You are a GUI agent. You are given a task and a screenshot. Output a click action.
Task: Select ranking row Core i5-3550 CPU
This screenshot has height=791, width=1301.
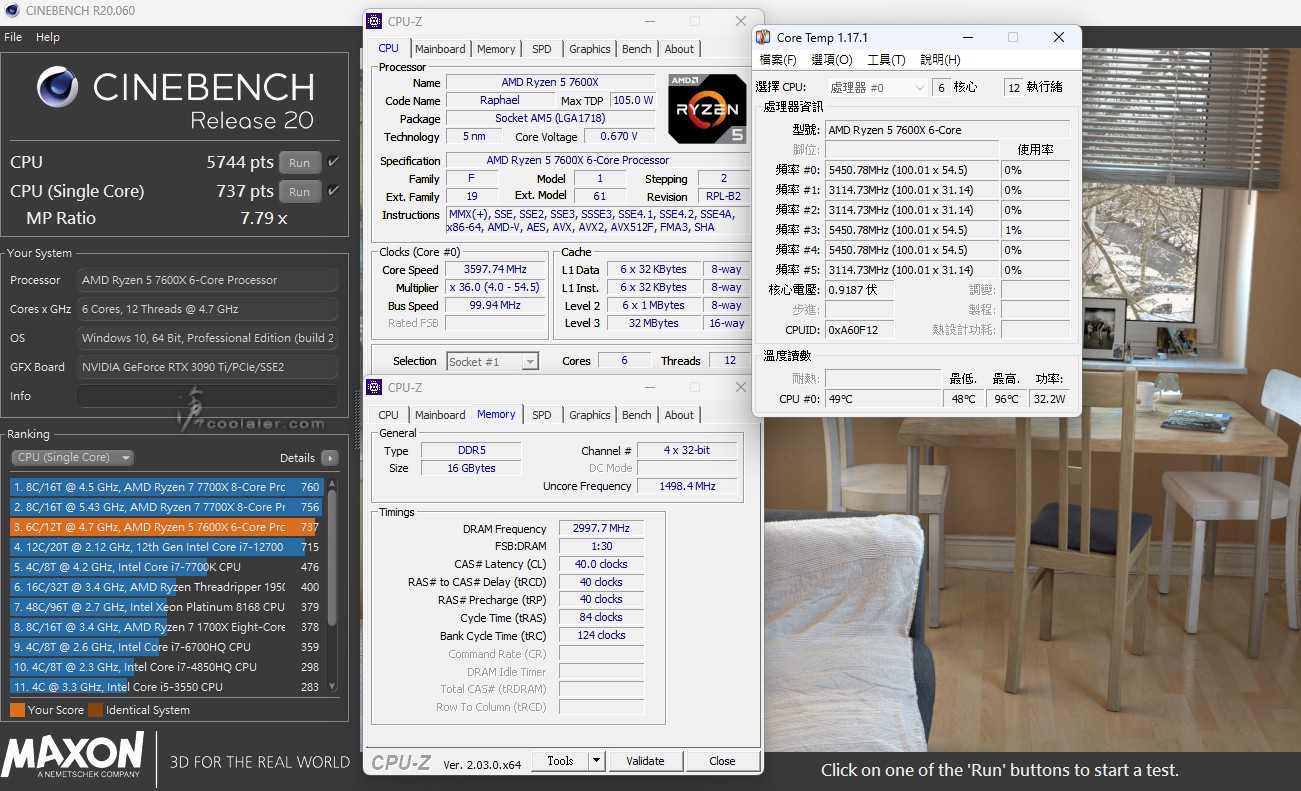click(x=166, y=687)
